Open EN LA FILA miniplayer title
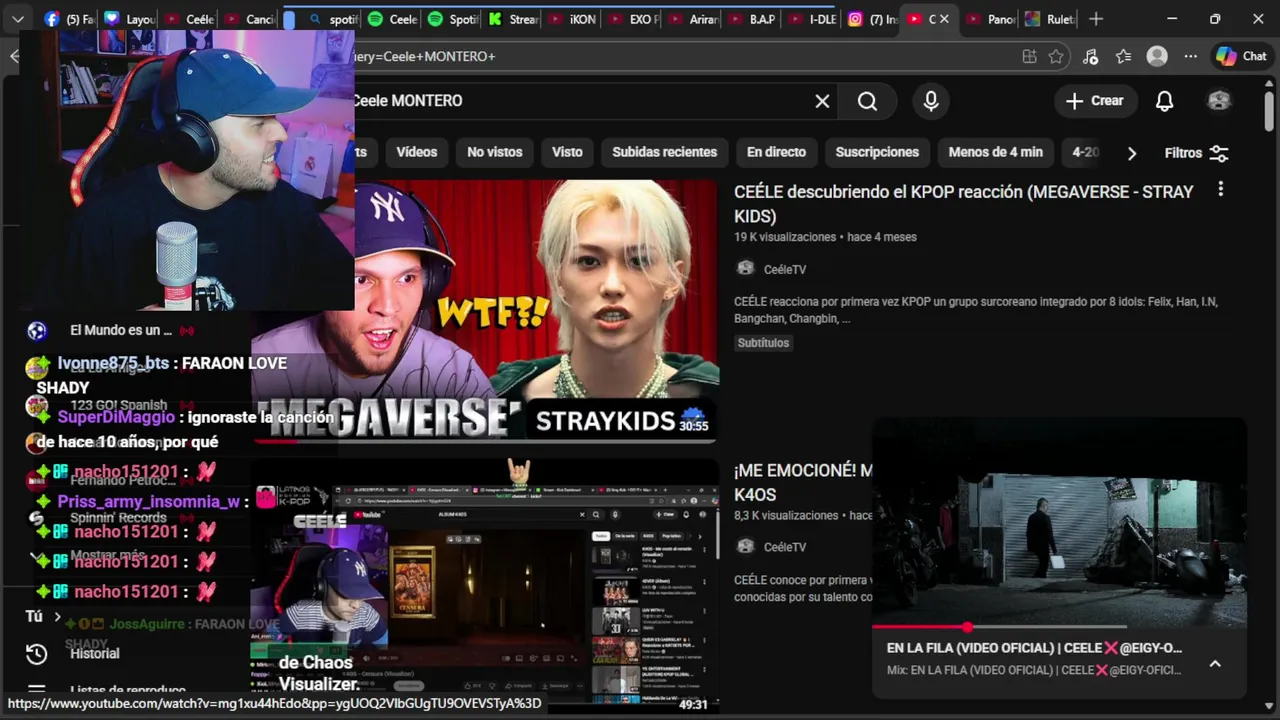Screen dimensions: 1280x720 click(x=1034, y=647)
